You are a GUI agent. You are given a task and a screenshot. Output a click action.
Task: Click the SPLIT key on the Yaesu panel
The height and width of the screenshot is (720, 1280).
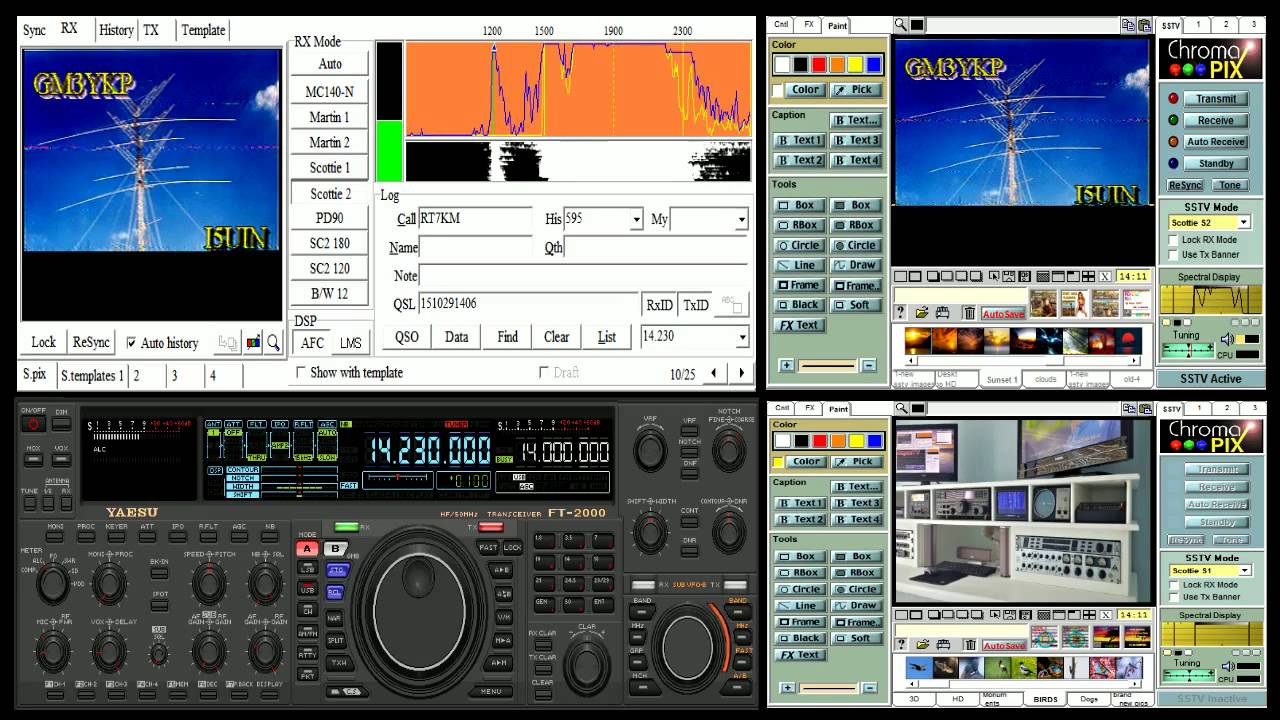pyautogui.click(x=336, y=640)
